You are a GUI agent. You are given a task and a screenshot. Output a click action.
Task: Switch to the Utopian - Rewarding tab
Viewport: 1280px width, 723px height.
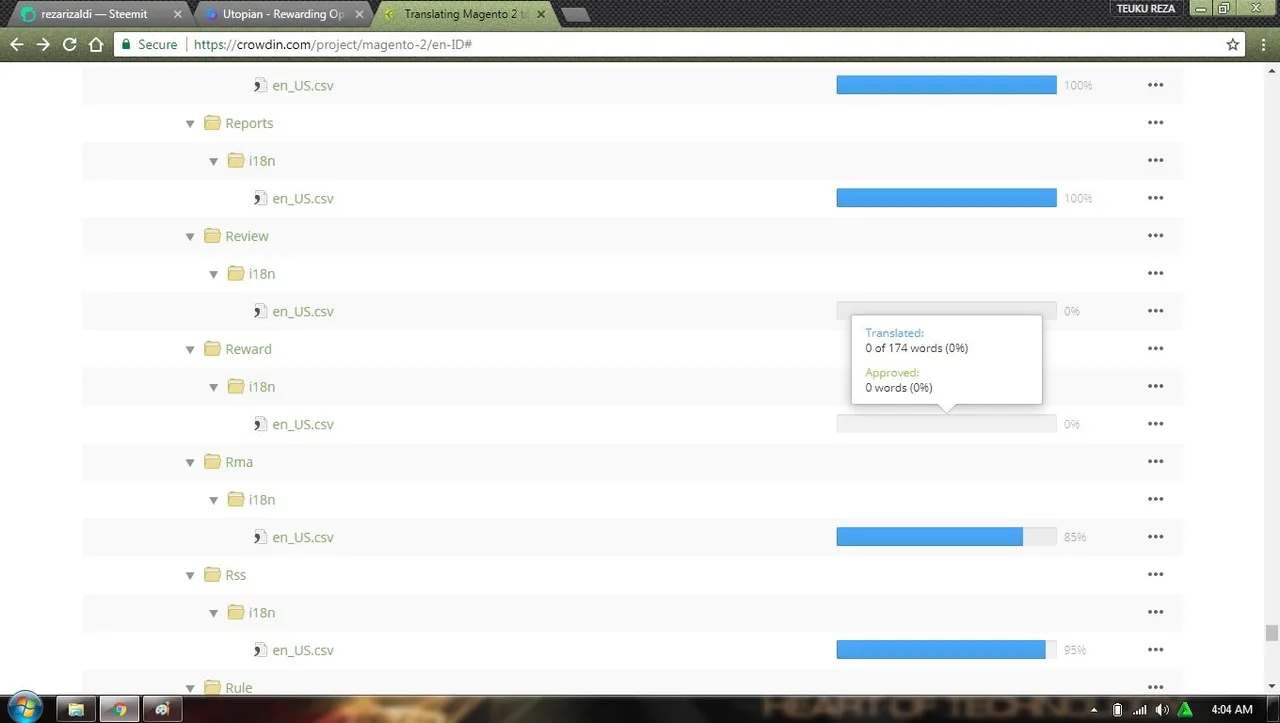pyautogui.click(x=282, y=14)
